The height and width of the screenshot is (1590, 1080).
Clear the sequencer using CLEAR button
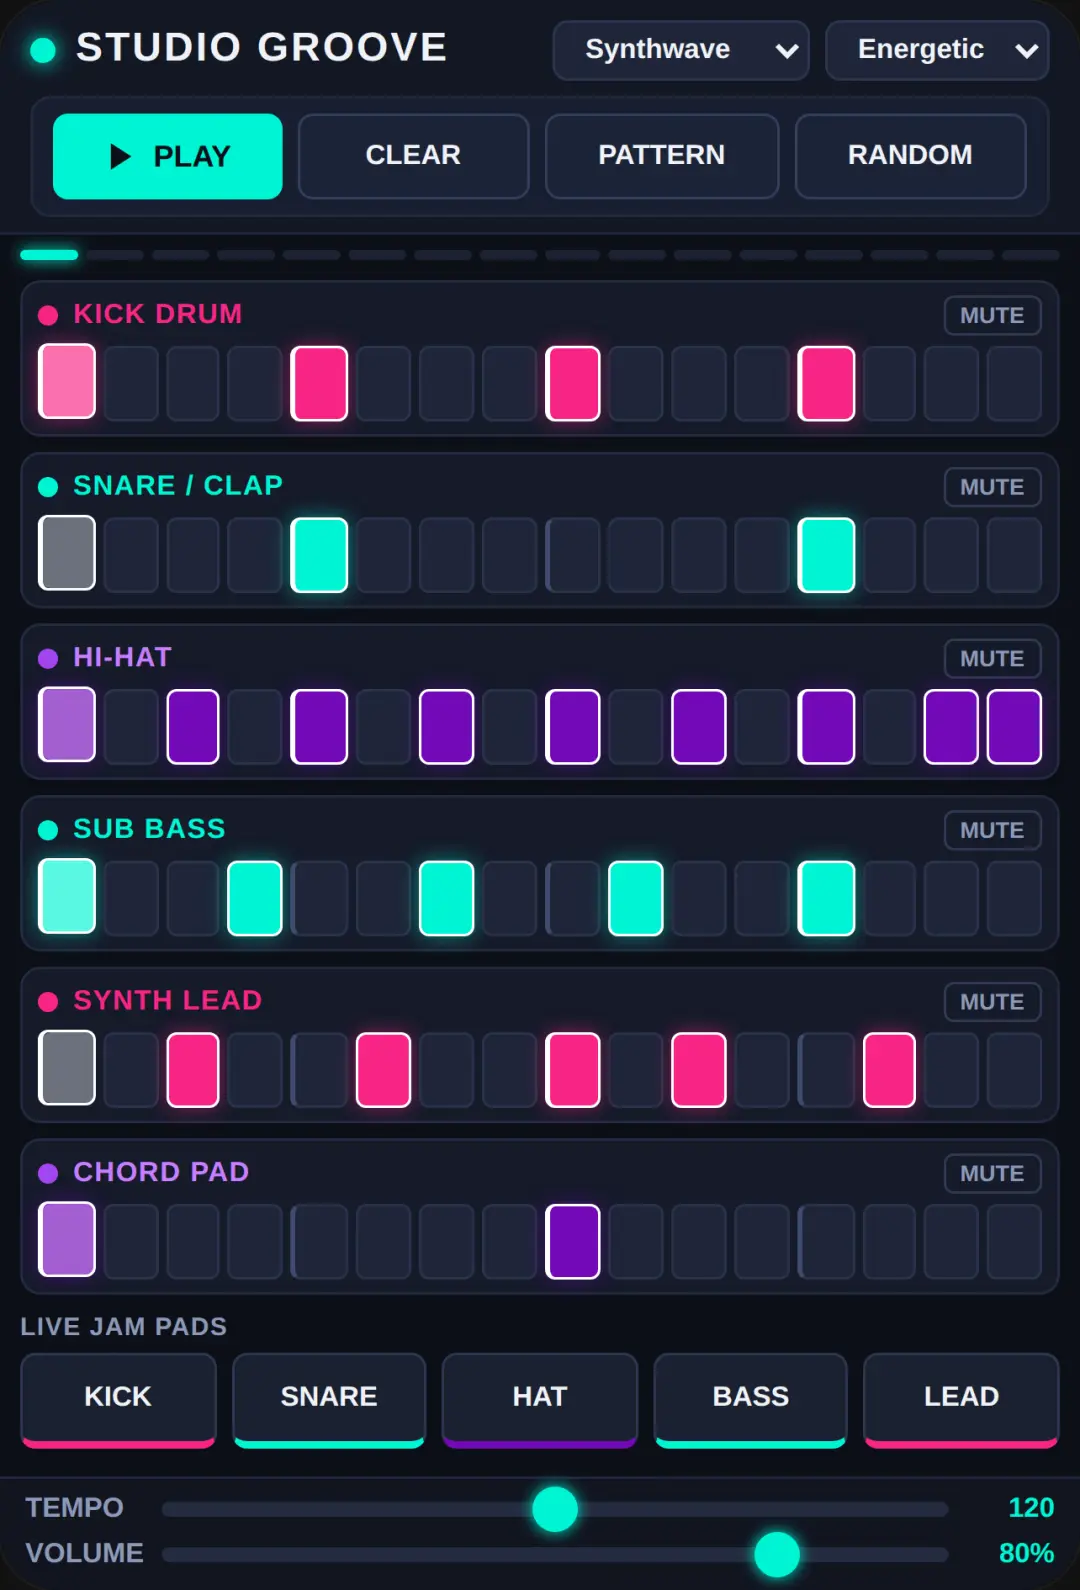click(413, 156)
